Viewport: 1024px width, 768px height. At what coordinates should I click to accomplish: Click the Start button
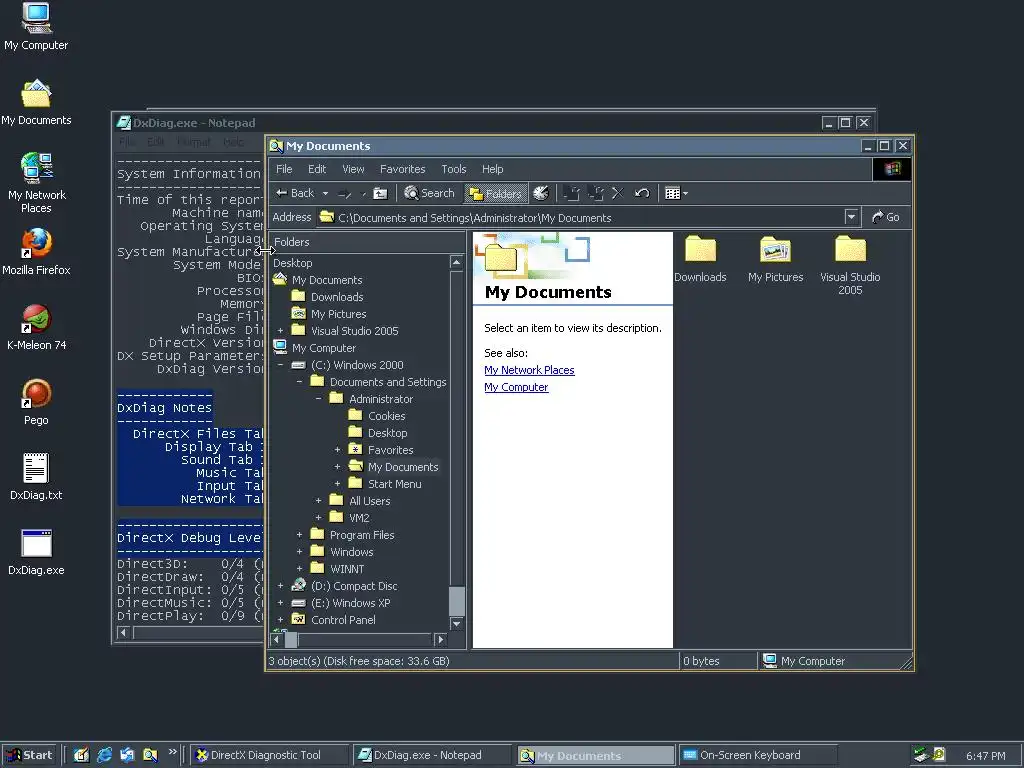pos(29,755)
